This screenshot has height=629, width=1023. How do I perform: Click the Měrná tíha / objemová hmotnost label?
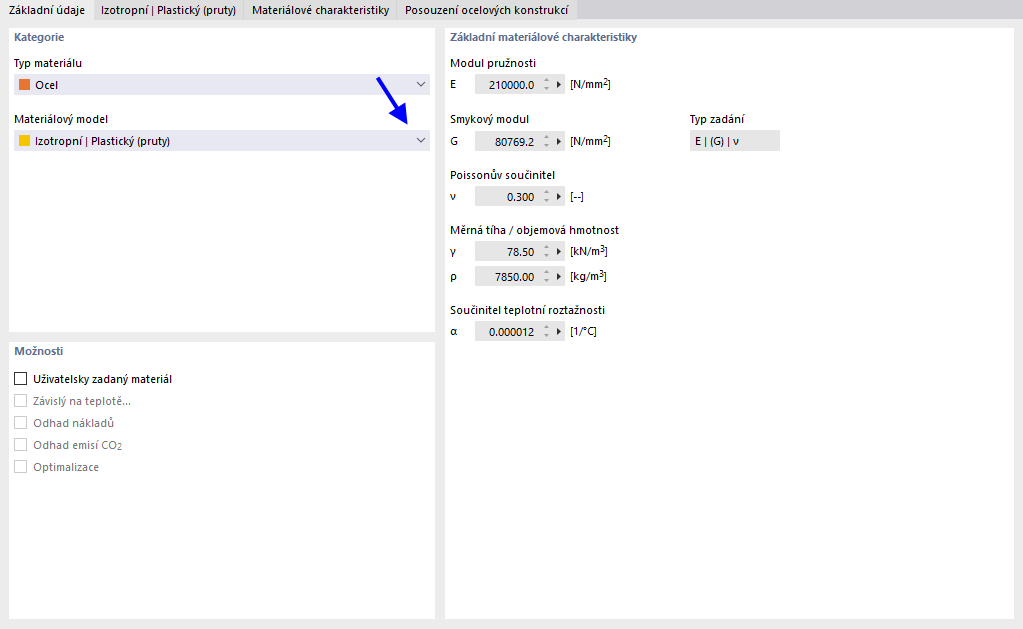coord(534,230)
